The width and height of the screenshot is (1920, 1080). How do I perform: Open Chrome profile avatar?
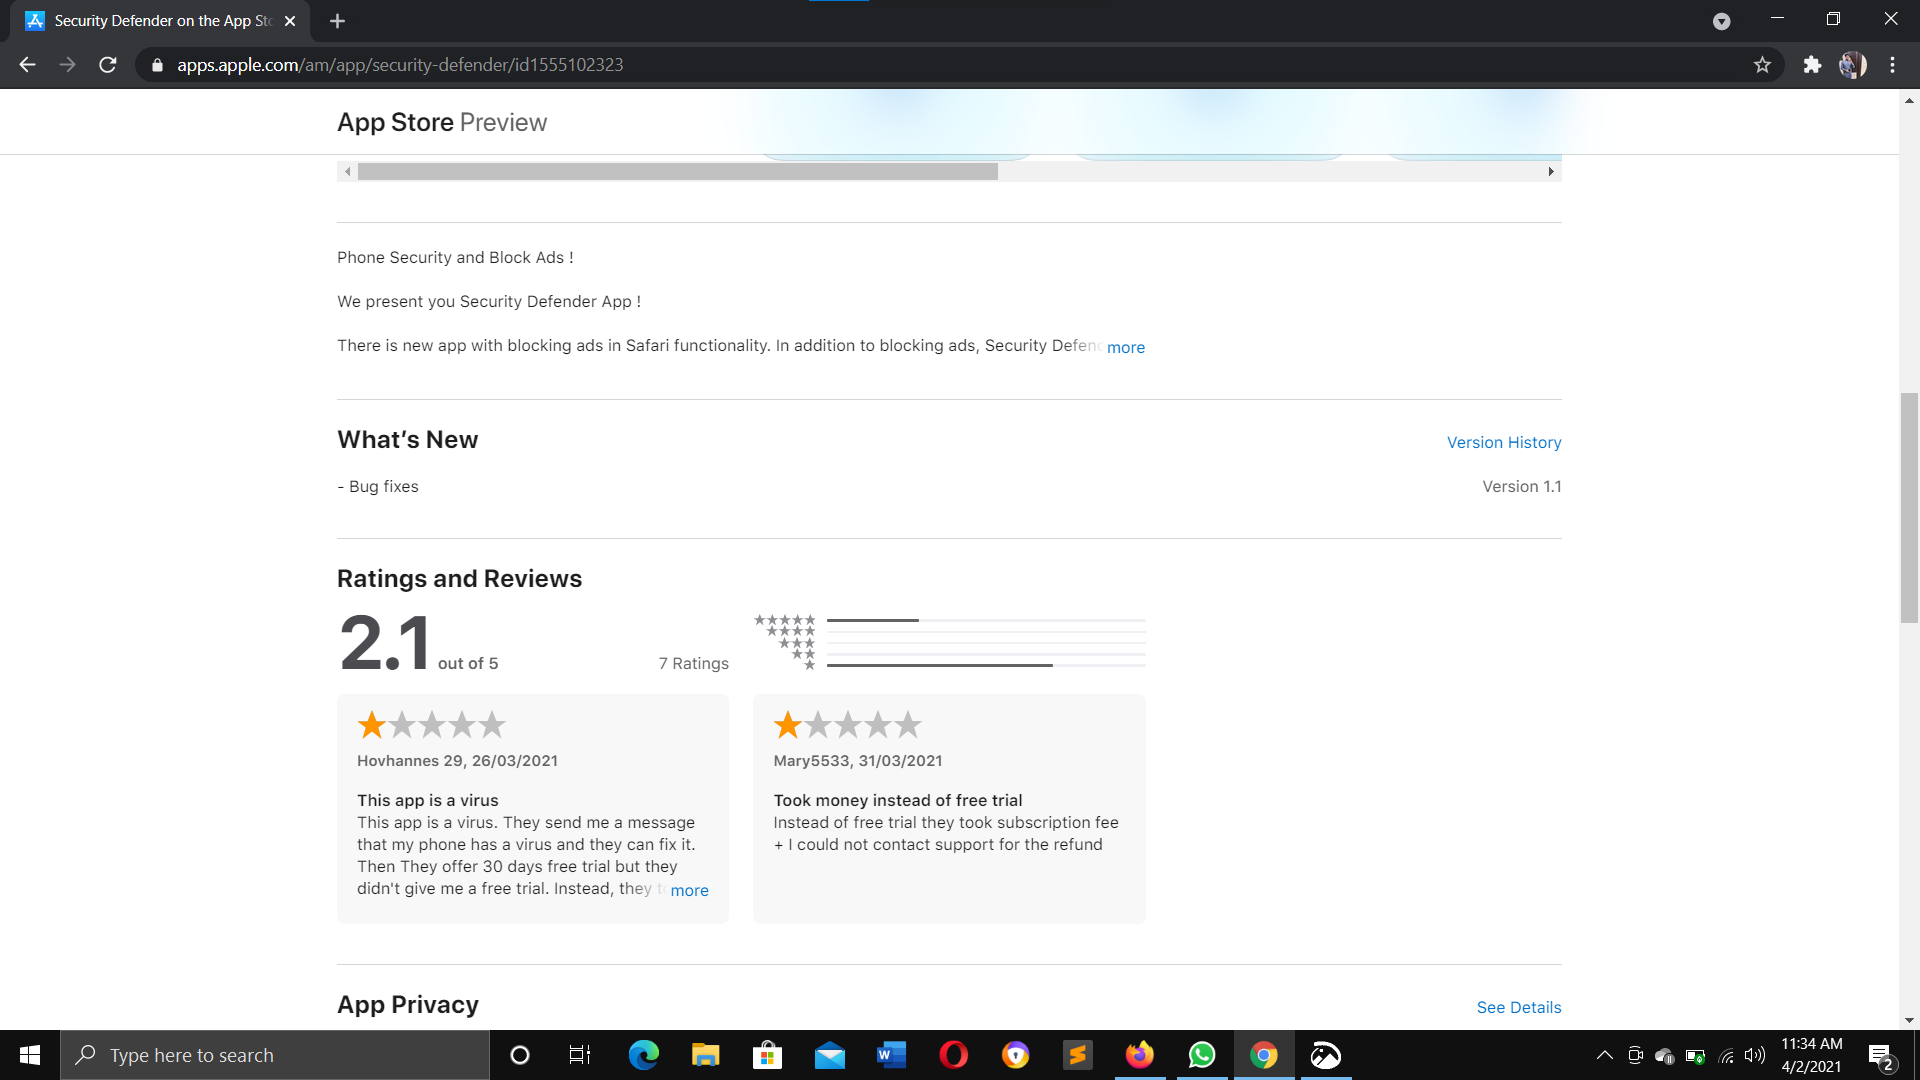click(1852, 65)
